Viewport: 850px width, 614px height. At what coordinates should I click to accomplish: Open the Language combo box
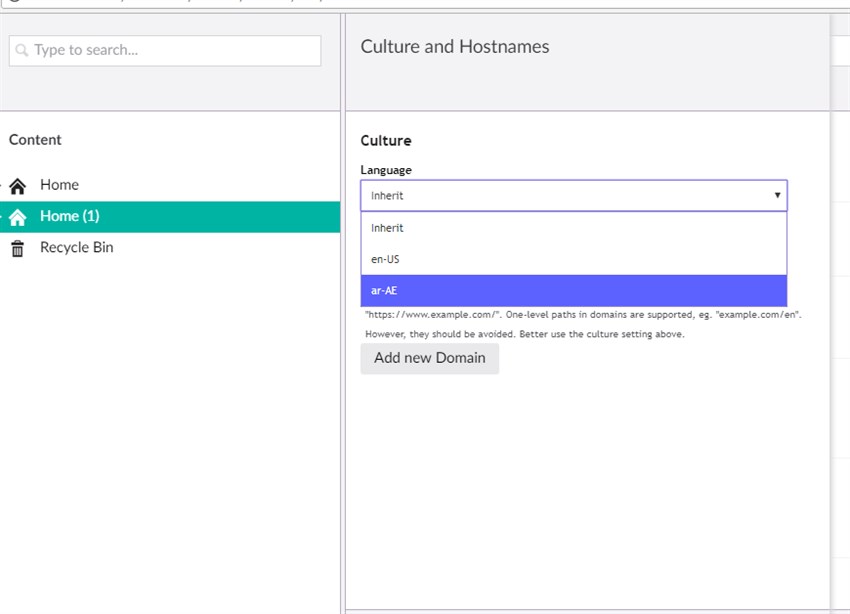(570, 195)
